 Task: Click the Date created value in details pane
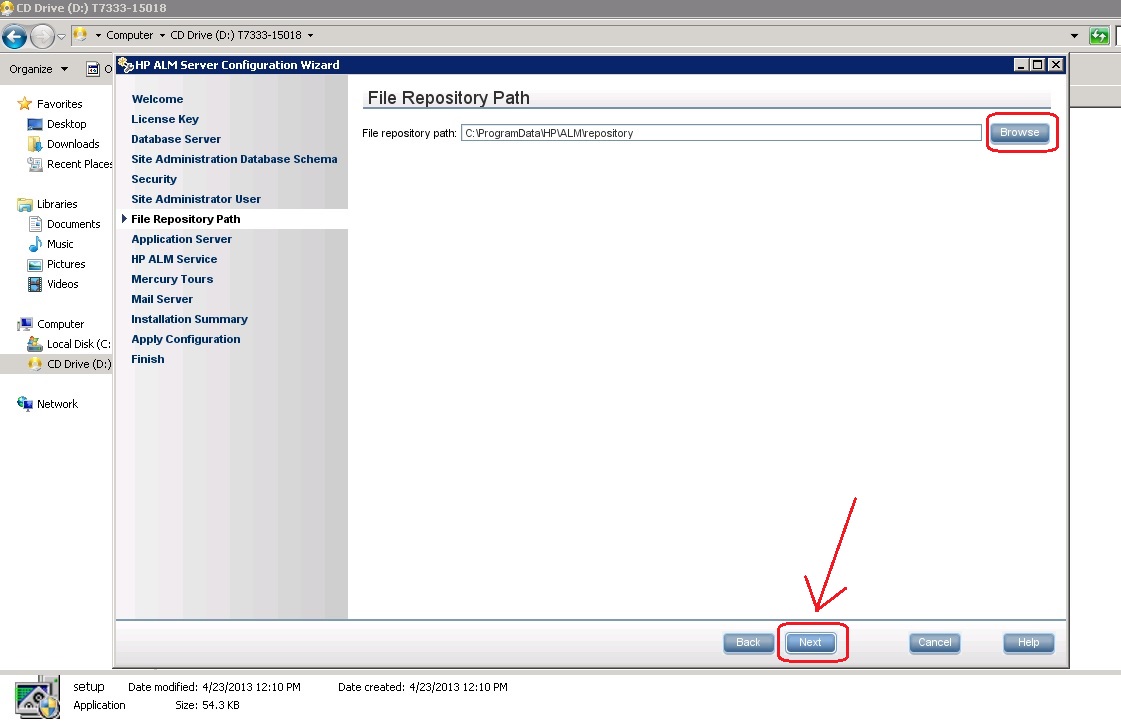click(x=458, y=687)
